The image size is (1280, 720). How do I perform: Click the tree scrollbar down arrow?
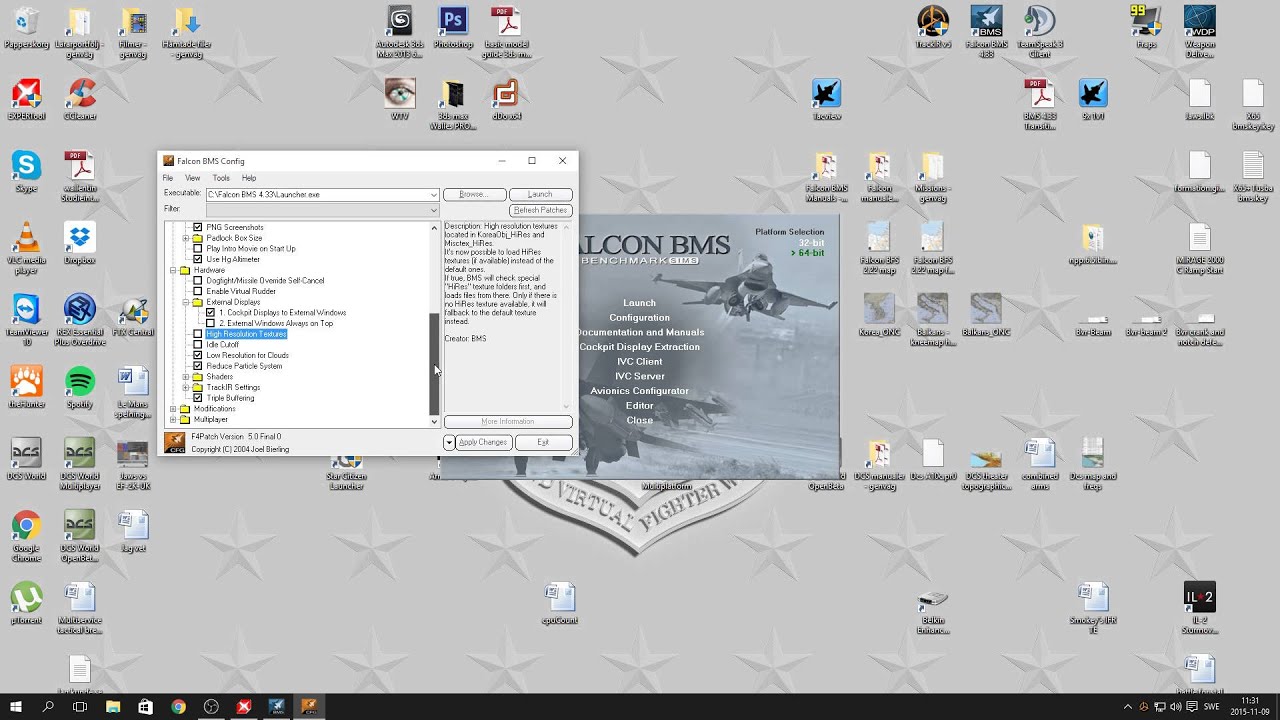(x=434, y=422)
